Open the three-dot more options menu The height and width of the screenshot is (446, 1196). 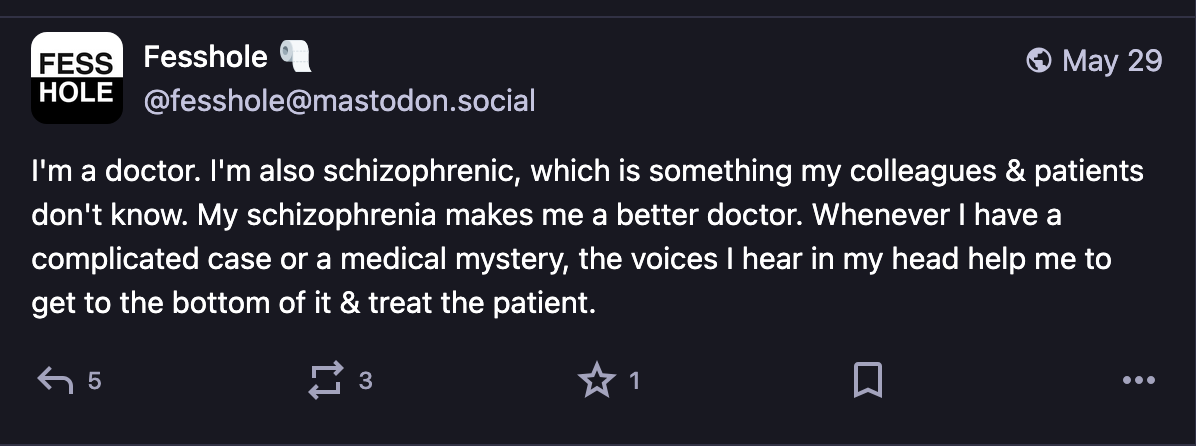click(1139, 380)
